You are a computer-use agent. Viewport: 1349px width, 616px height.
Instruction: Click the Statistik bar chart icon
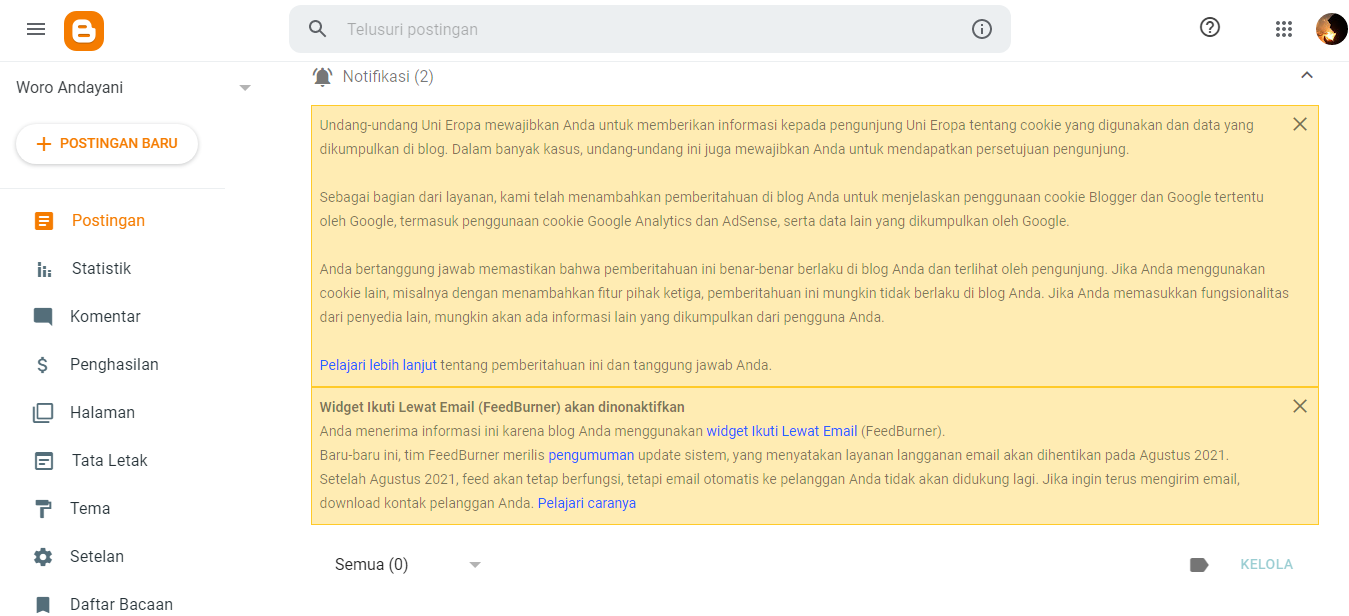pos(43,269)
